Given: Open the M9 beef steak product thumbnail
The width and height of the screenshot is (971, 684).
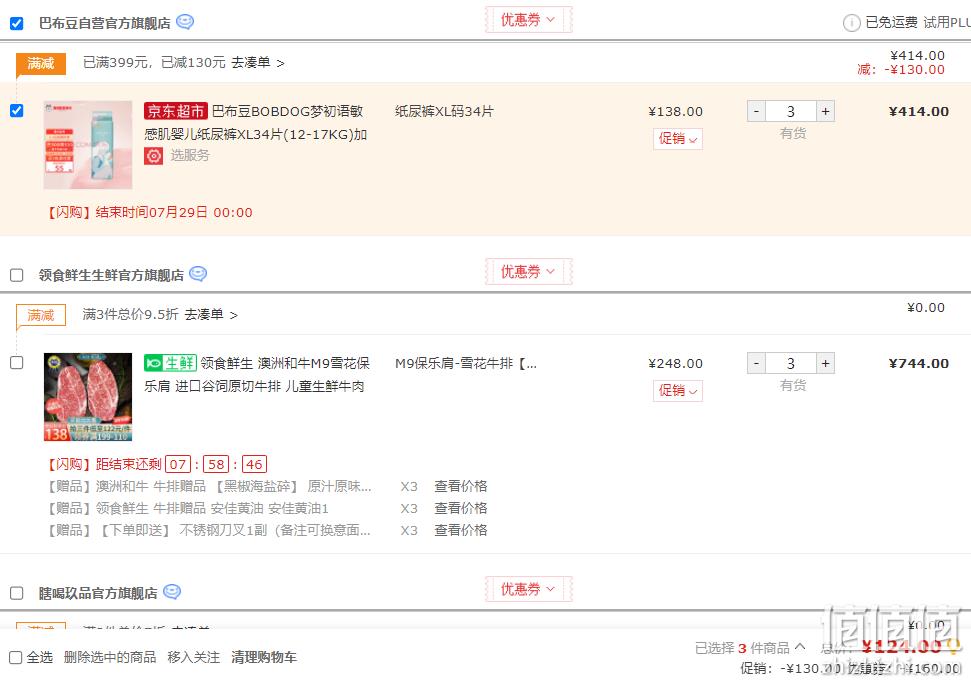Looking at the screenshot, I should click(88, 397).
